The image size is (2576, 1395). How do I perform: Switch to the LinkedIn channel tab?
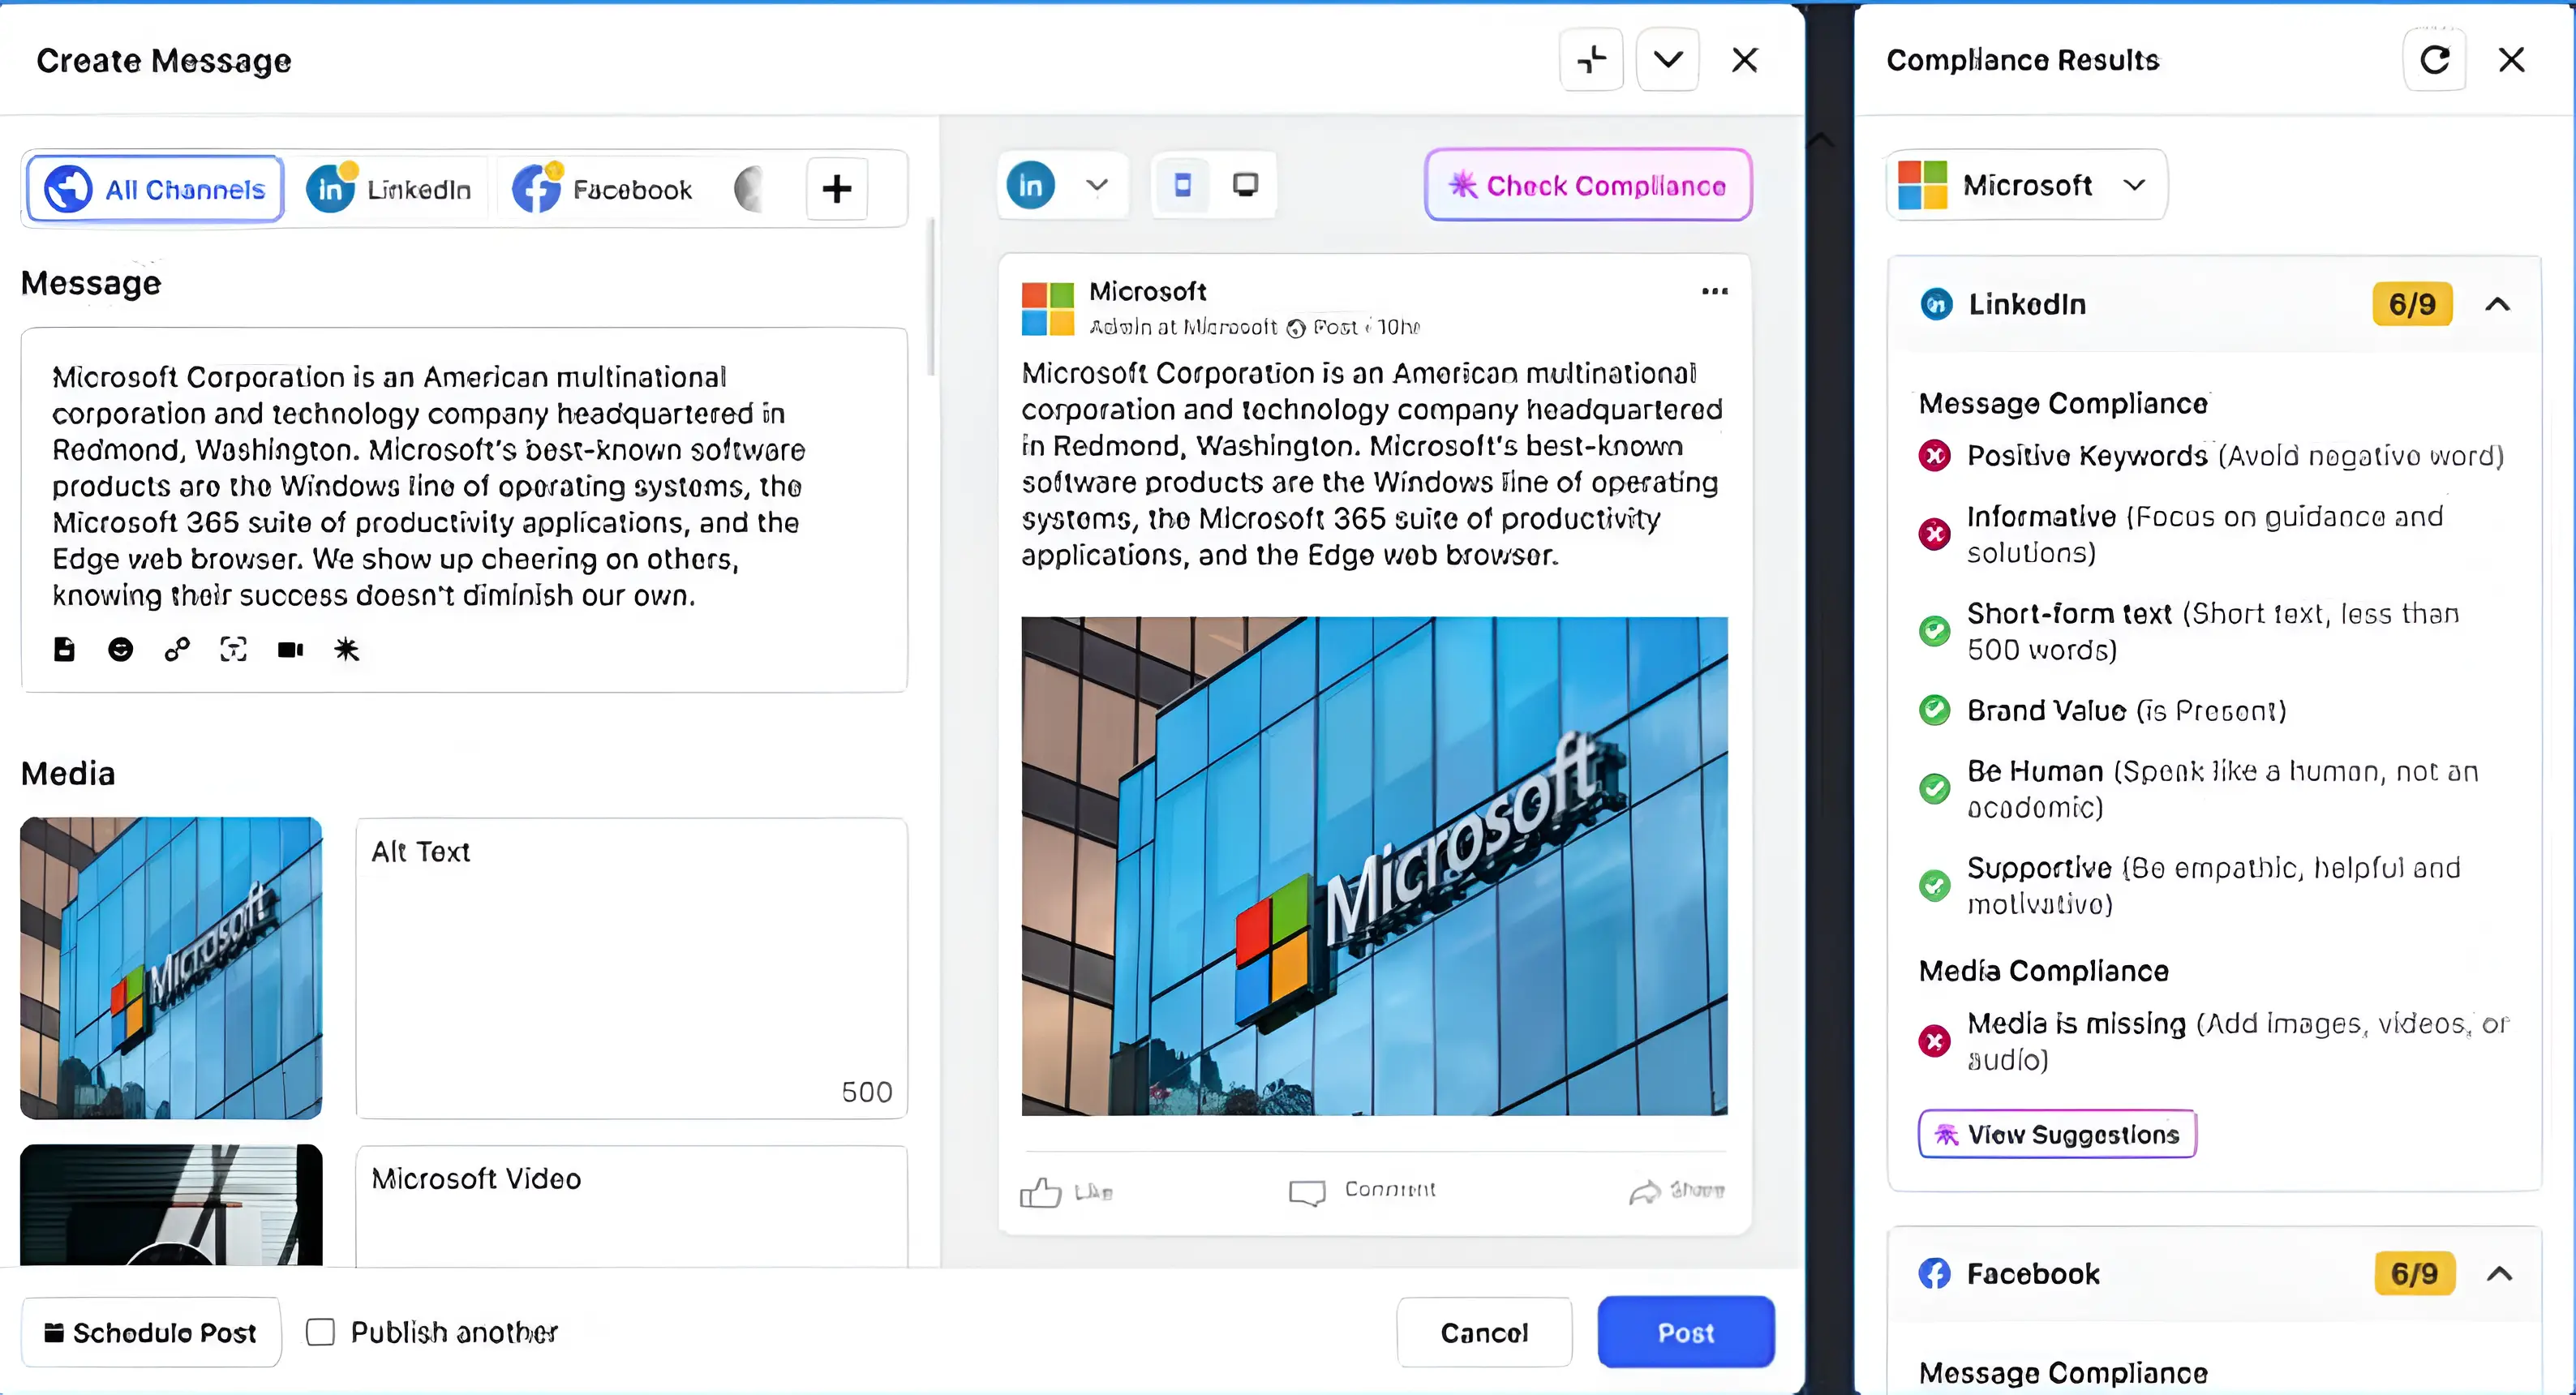click(x=390, y=189)
